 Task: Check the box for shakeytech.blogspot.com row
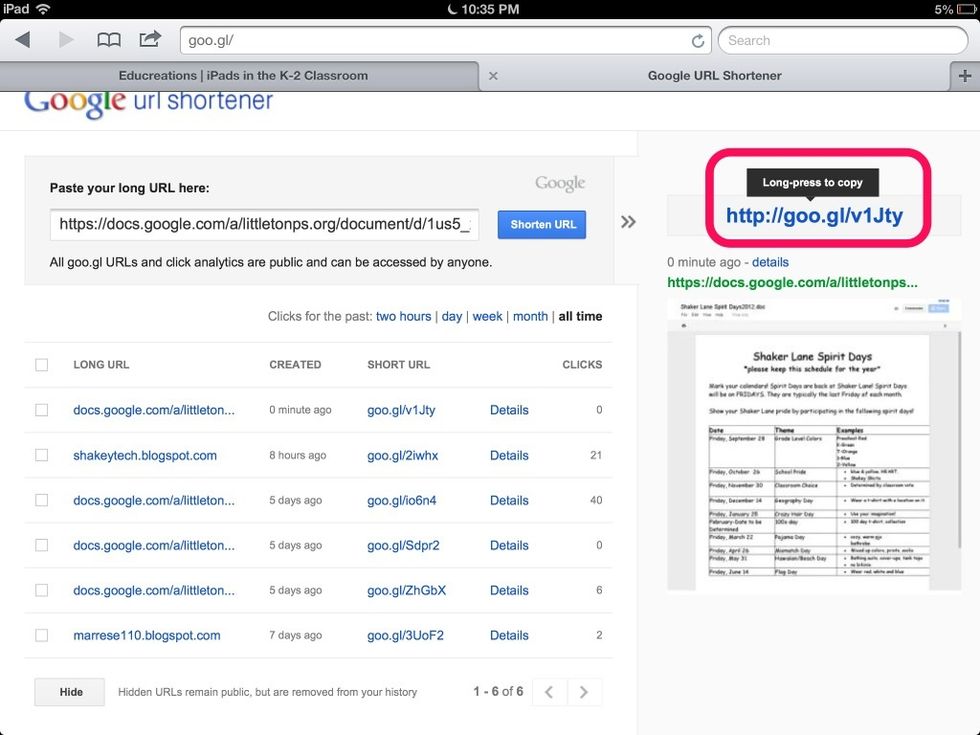[41, 455]
